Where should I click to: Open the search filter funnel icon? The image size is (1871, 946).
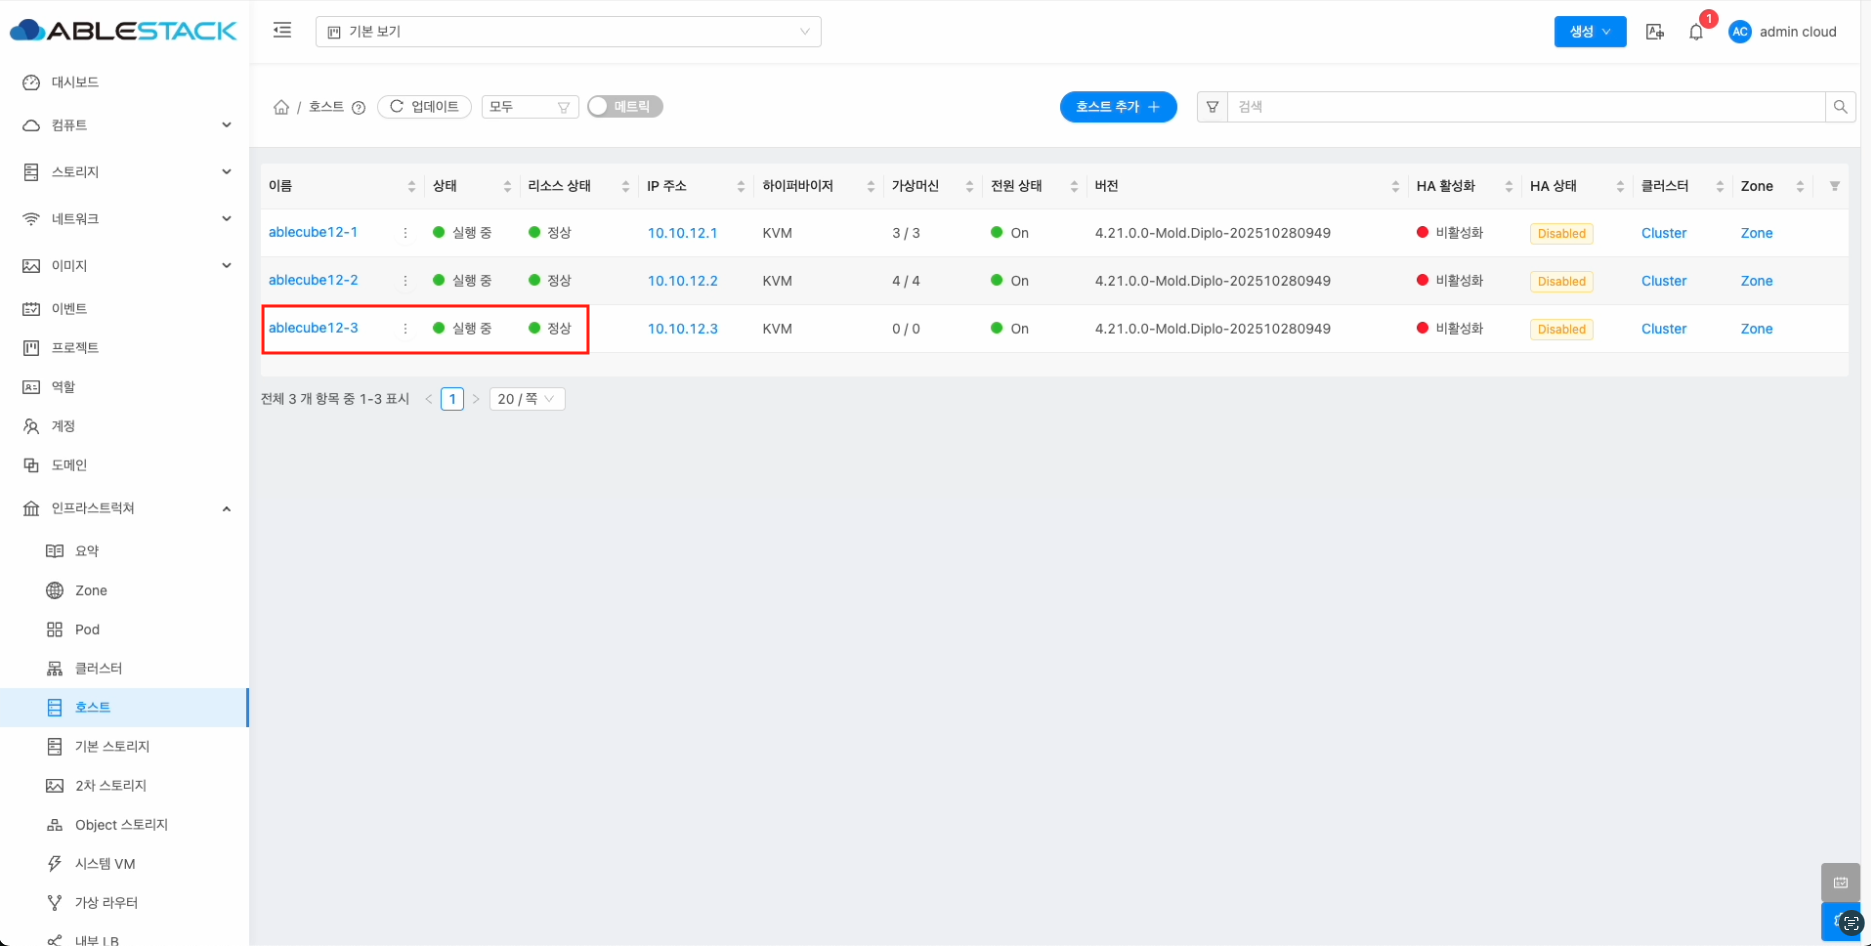pos(1212,107)
